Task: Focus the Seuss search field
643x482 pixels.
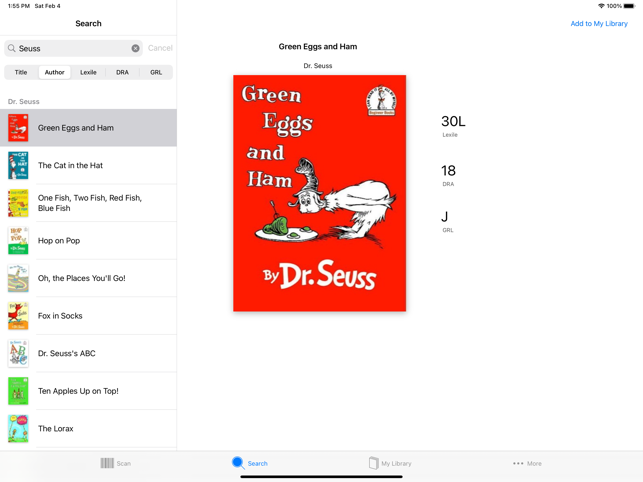Action: [x=73, y=48]
